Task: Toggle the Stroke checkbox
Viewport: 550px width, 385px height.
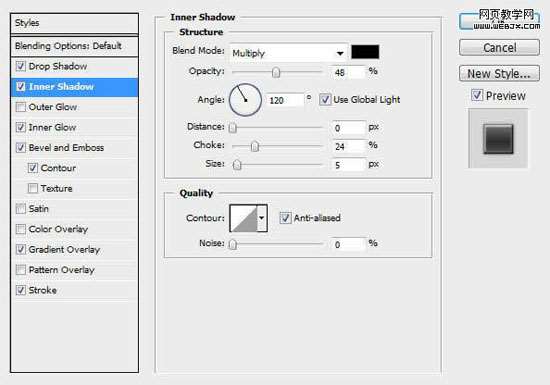Action: point(21,290)
